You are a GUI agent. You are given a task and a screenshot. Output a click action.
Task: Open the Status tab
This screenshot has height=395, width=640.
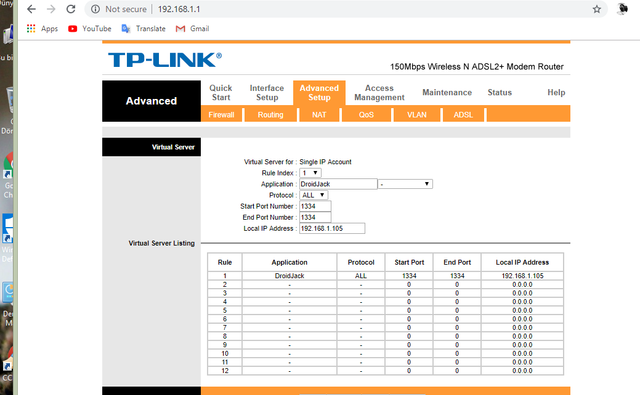tap(500, 93)
